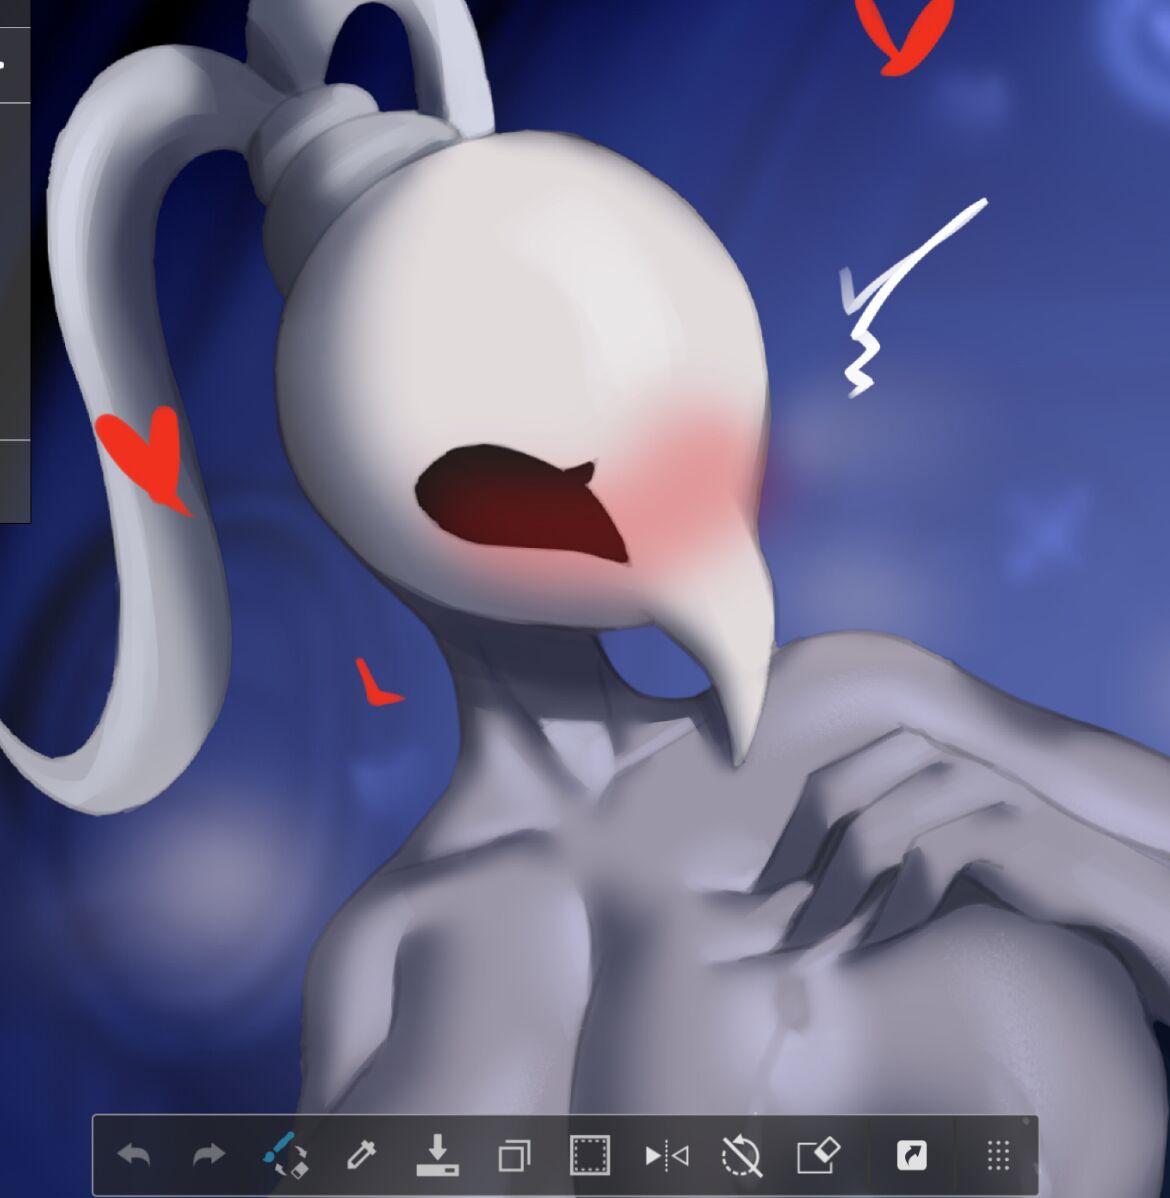Reset canvas rotation with crossed rotate icon
Viewport: 1170px width, 1198px height.
tap(741, 1155)
